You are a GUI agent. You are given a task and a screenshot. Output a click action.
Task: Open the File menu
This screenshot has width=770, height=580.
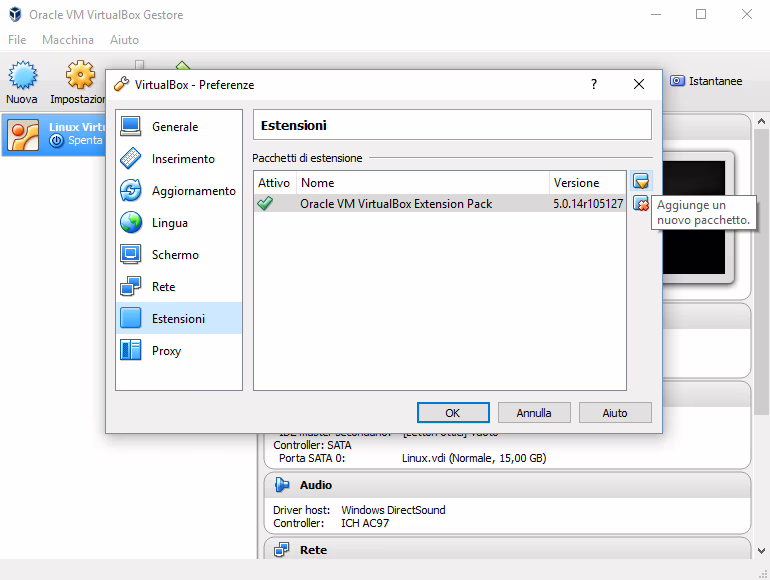click(17, 40)
